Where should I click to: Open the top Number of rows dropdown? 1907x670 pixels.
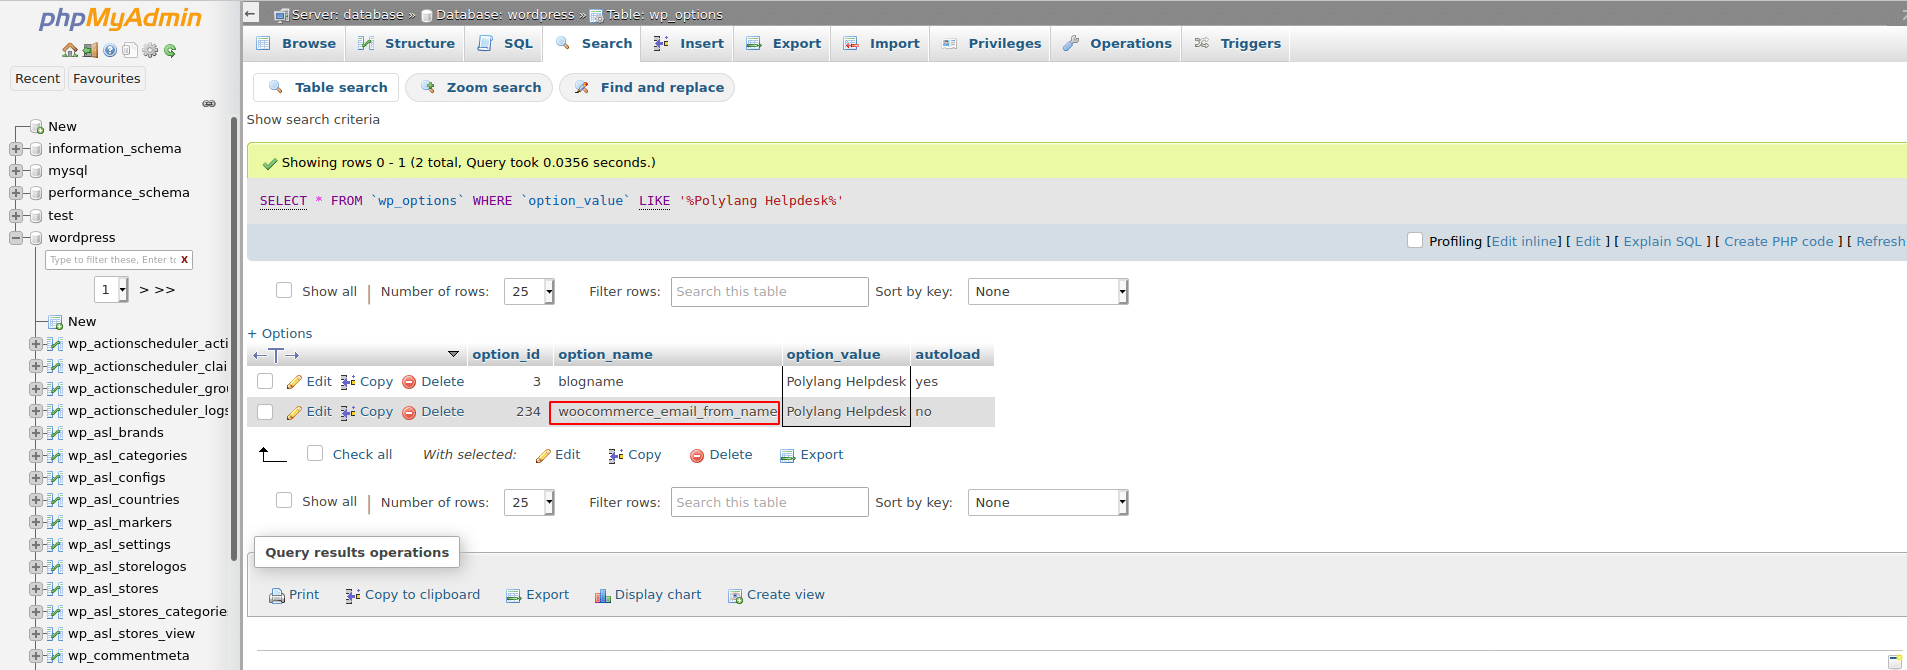point(529,291)
